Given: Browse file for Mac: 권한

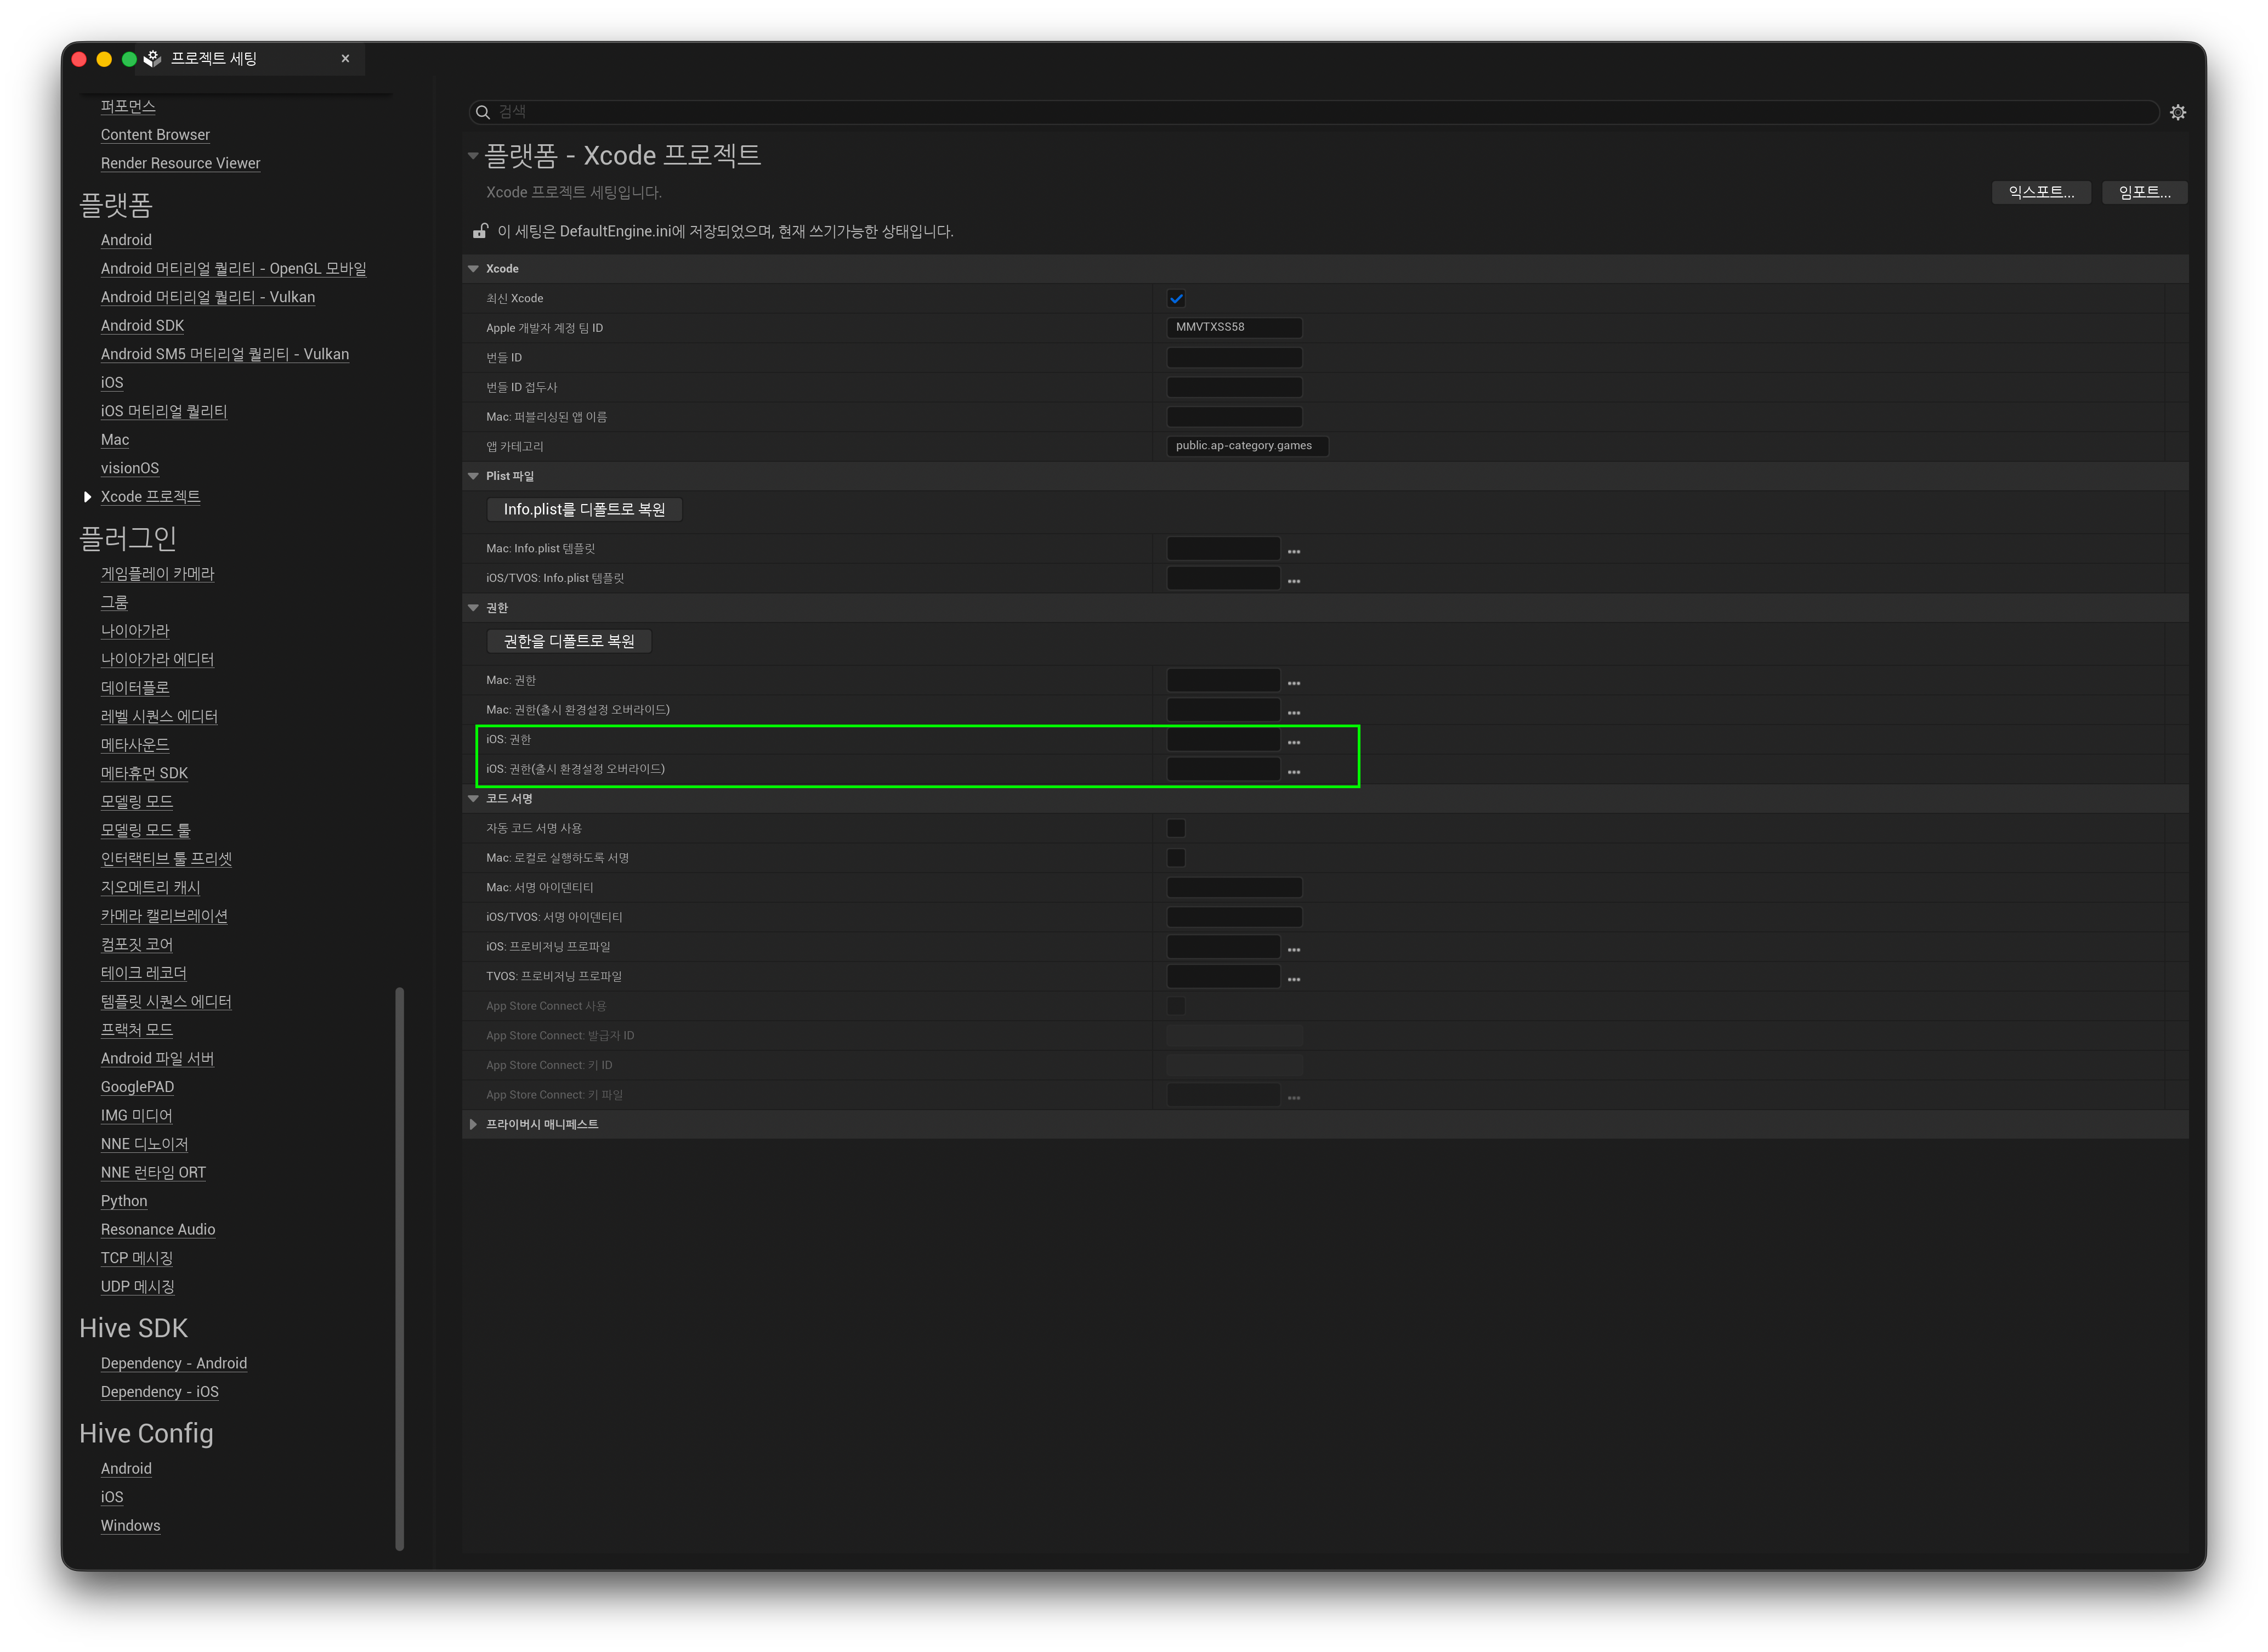Looking at the screenshot, I should [x=1293, y=683].
